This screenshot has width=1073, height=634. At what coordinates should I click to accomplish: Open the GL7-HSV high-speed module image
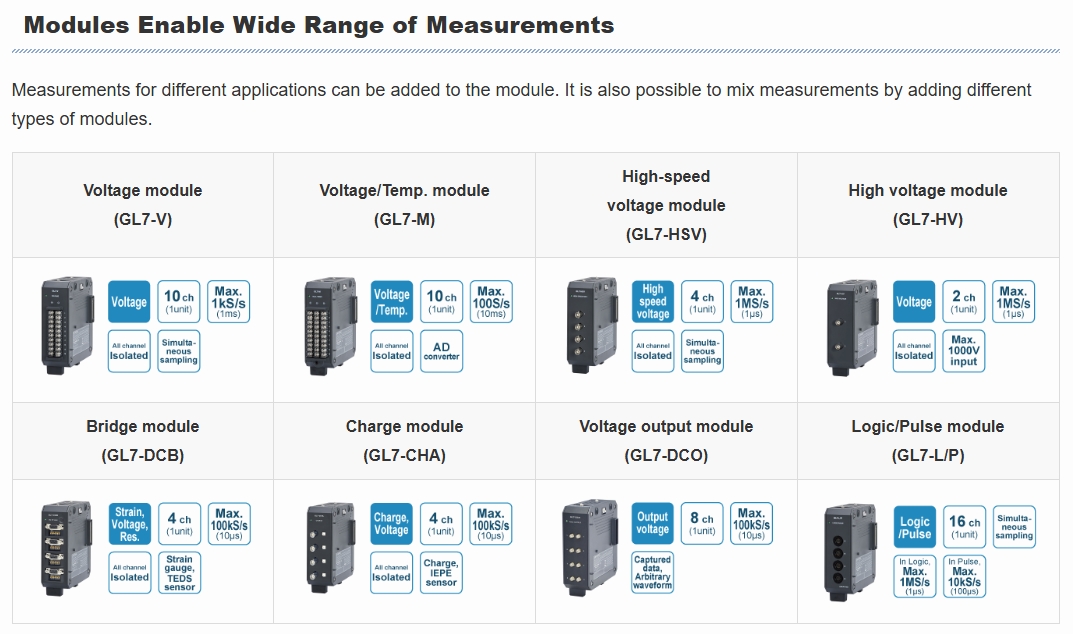coord(592,326)
